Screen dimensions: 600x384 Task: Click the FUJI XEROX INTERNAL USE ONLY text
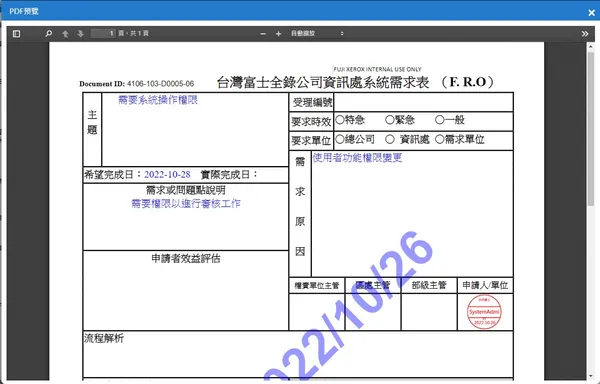tap(377, 69)
